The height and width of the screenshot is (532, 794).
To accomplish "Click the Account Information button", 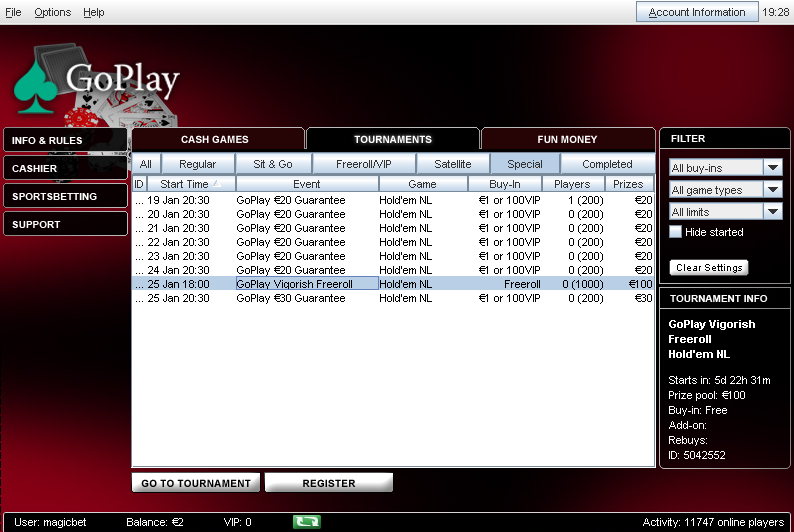I will (x=697, y=12).
